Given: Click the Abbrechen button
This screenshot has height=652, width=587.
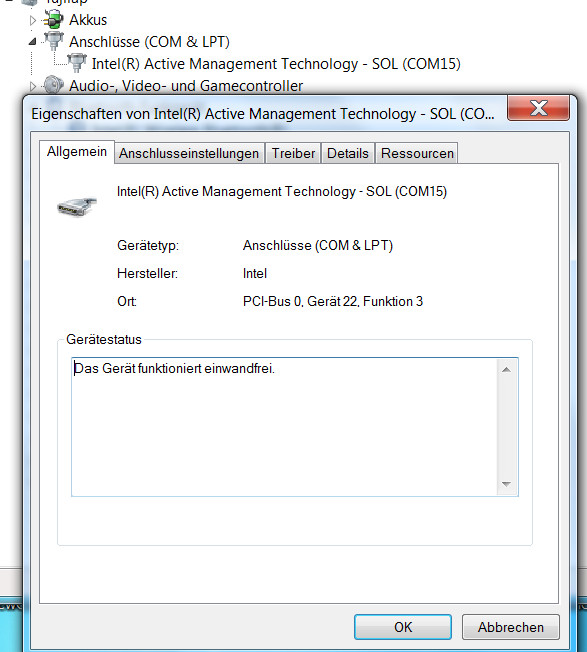Looking at the screenshot, I should [511, 627].
